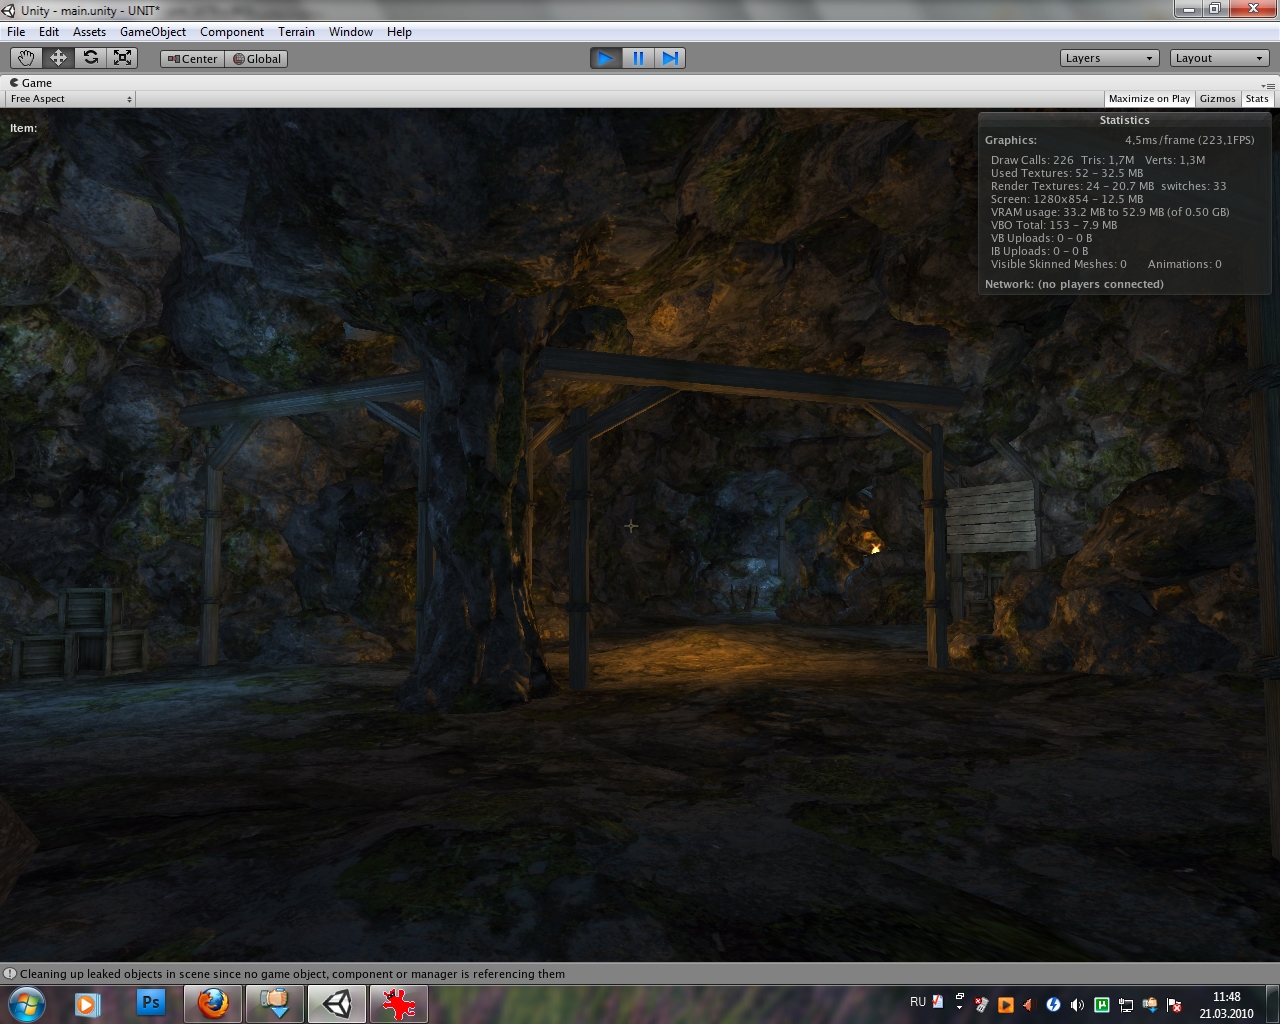1280x1024 pixels.
Task: Open the GameObject menu
Action: click(152, 32)
